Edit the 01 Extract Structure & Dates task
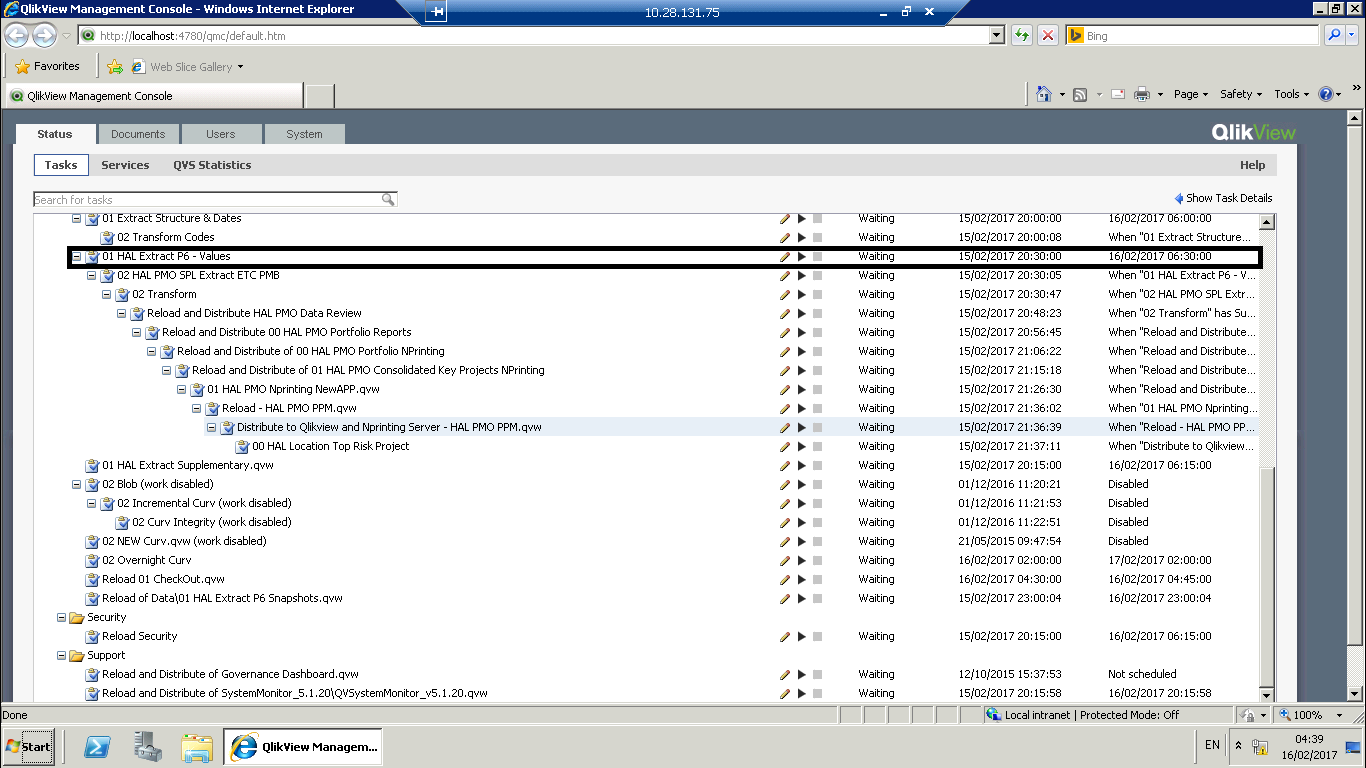This screenshot has width=1366, height=768. [x=785, y=218]
